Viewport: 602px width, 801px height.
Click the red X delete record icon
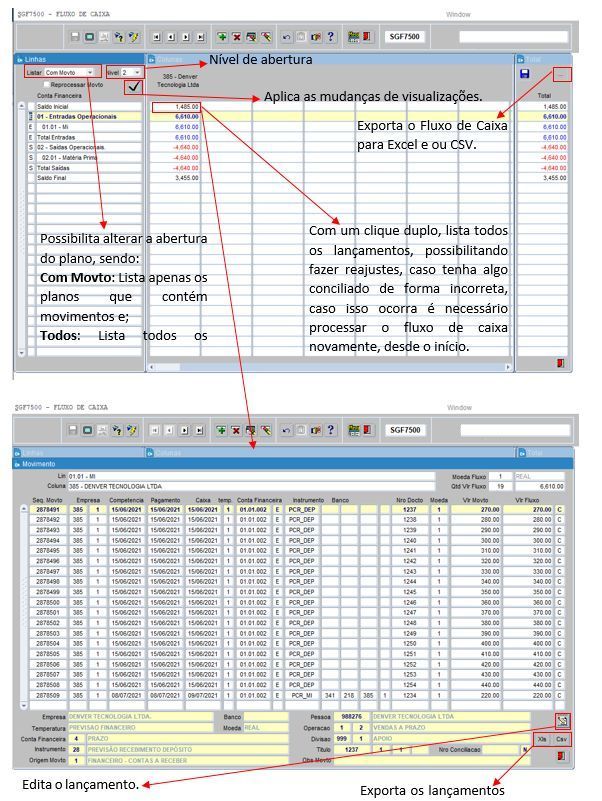point(237,36)
